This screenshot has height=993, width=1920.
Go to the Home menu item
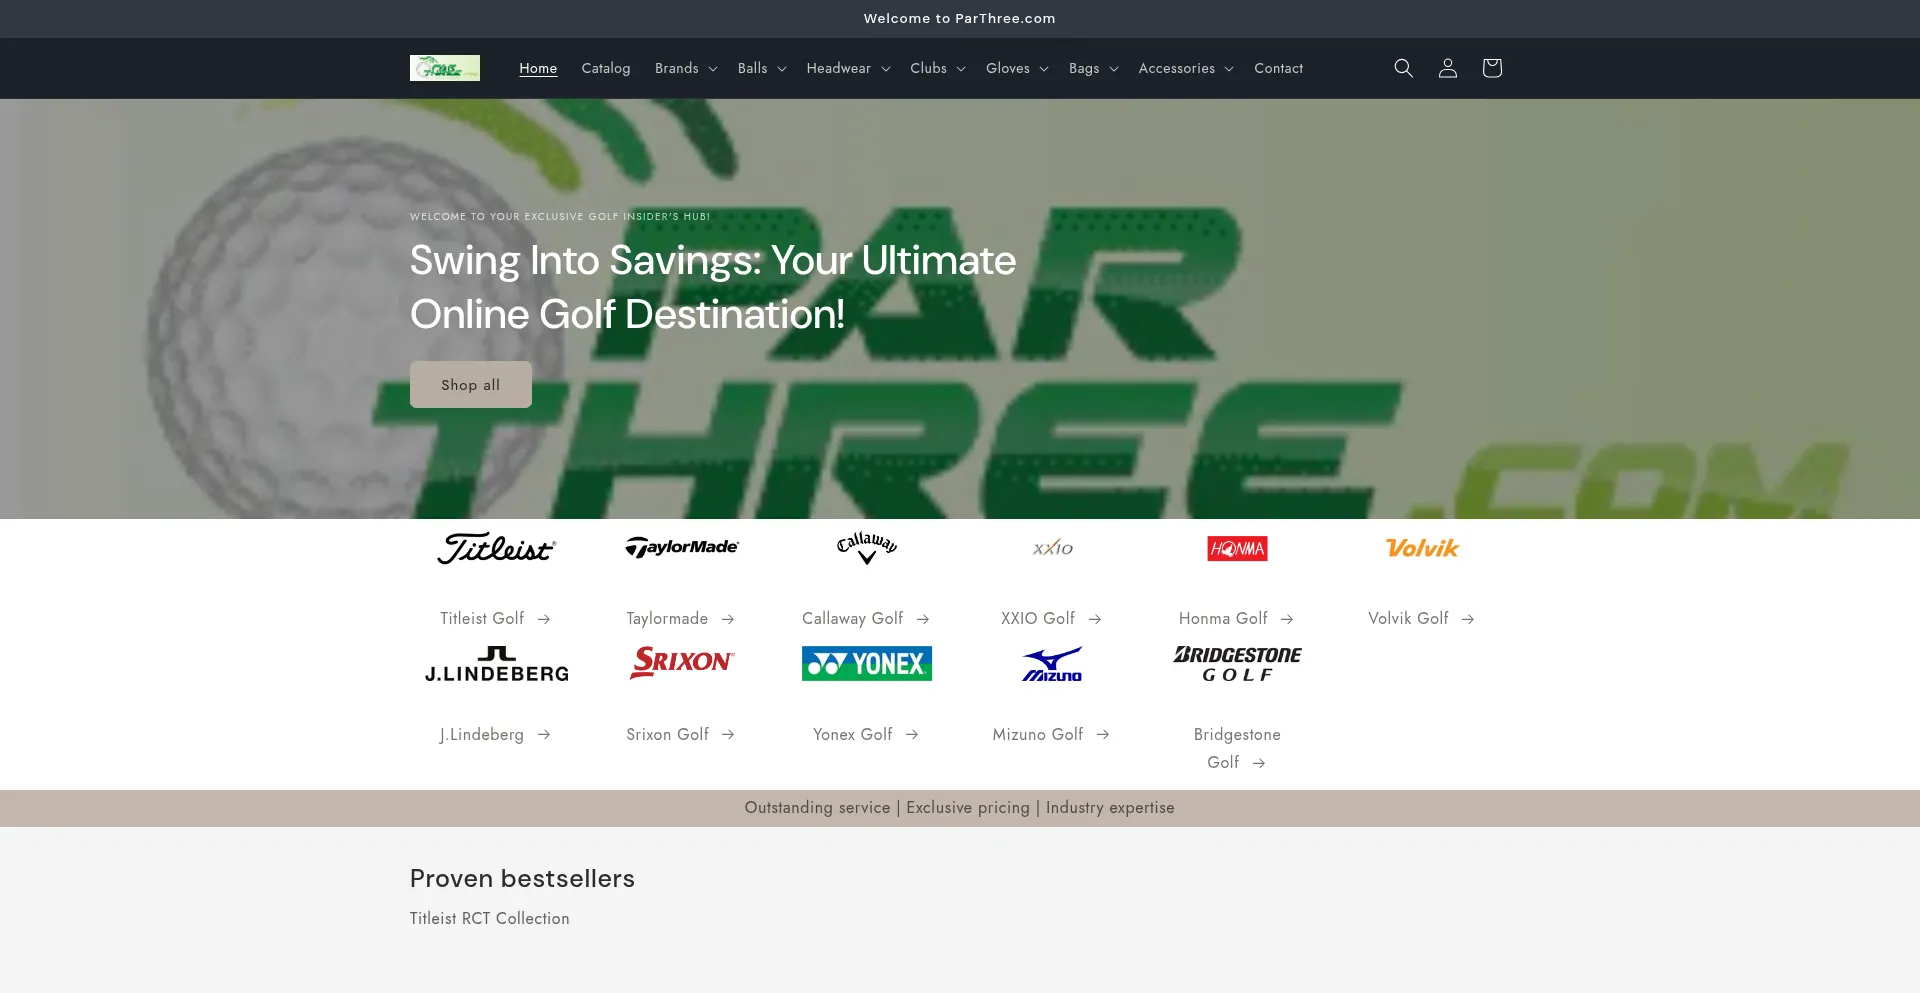538,68
